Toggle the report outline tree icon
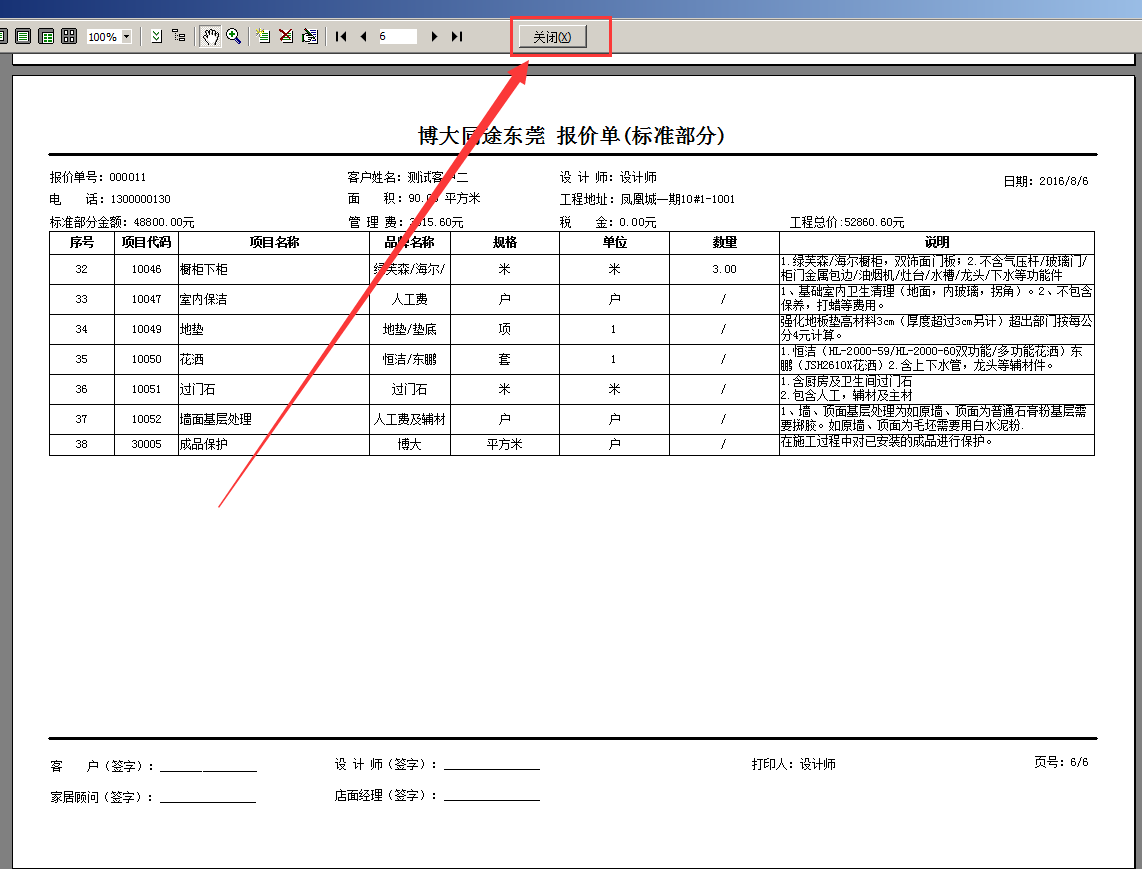Viewport: 1142px width, 869px height. (x=179, y=36)
